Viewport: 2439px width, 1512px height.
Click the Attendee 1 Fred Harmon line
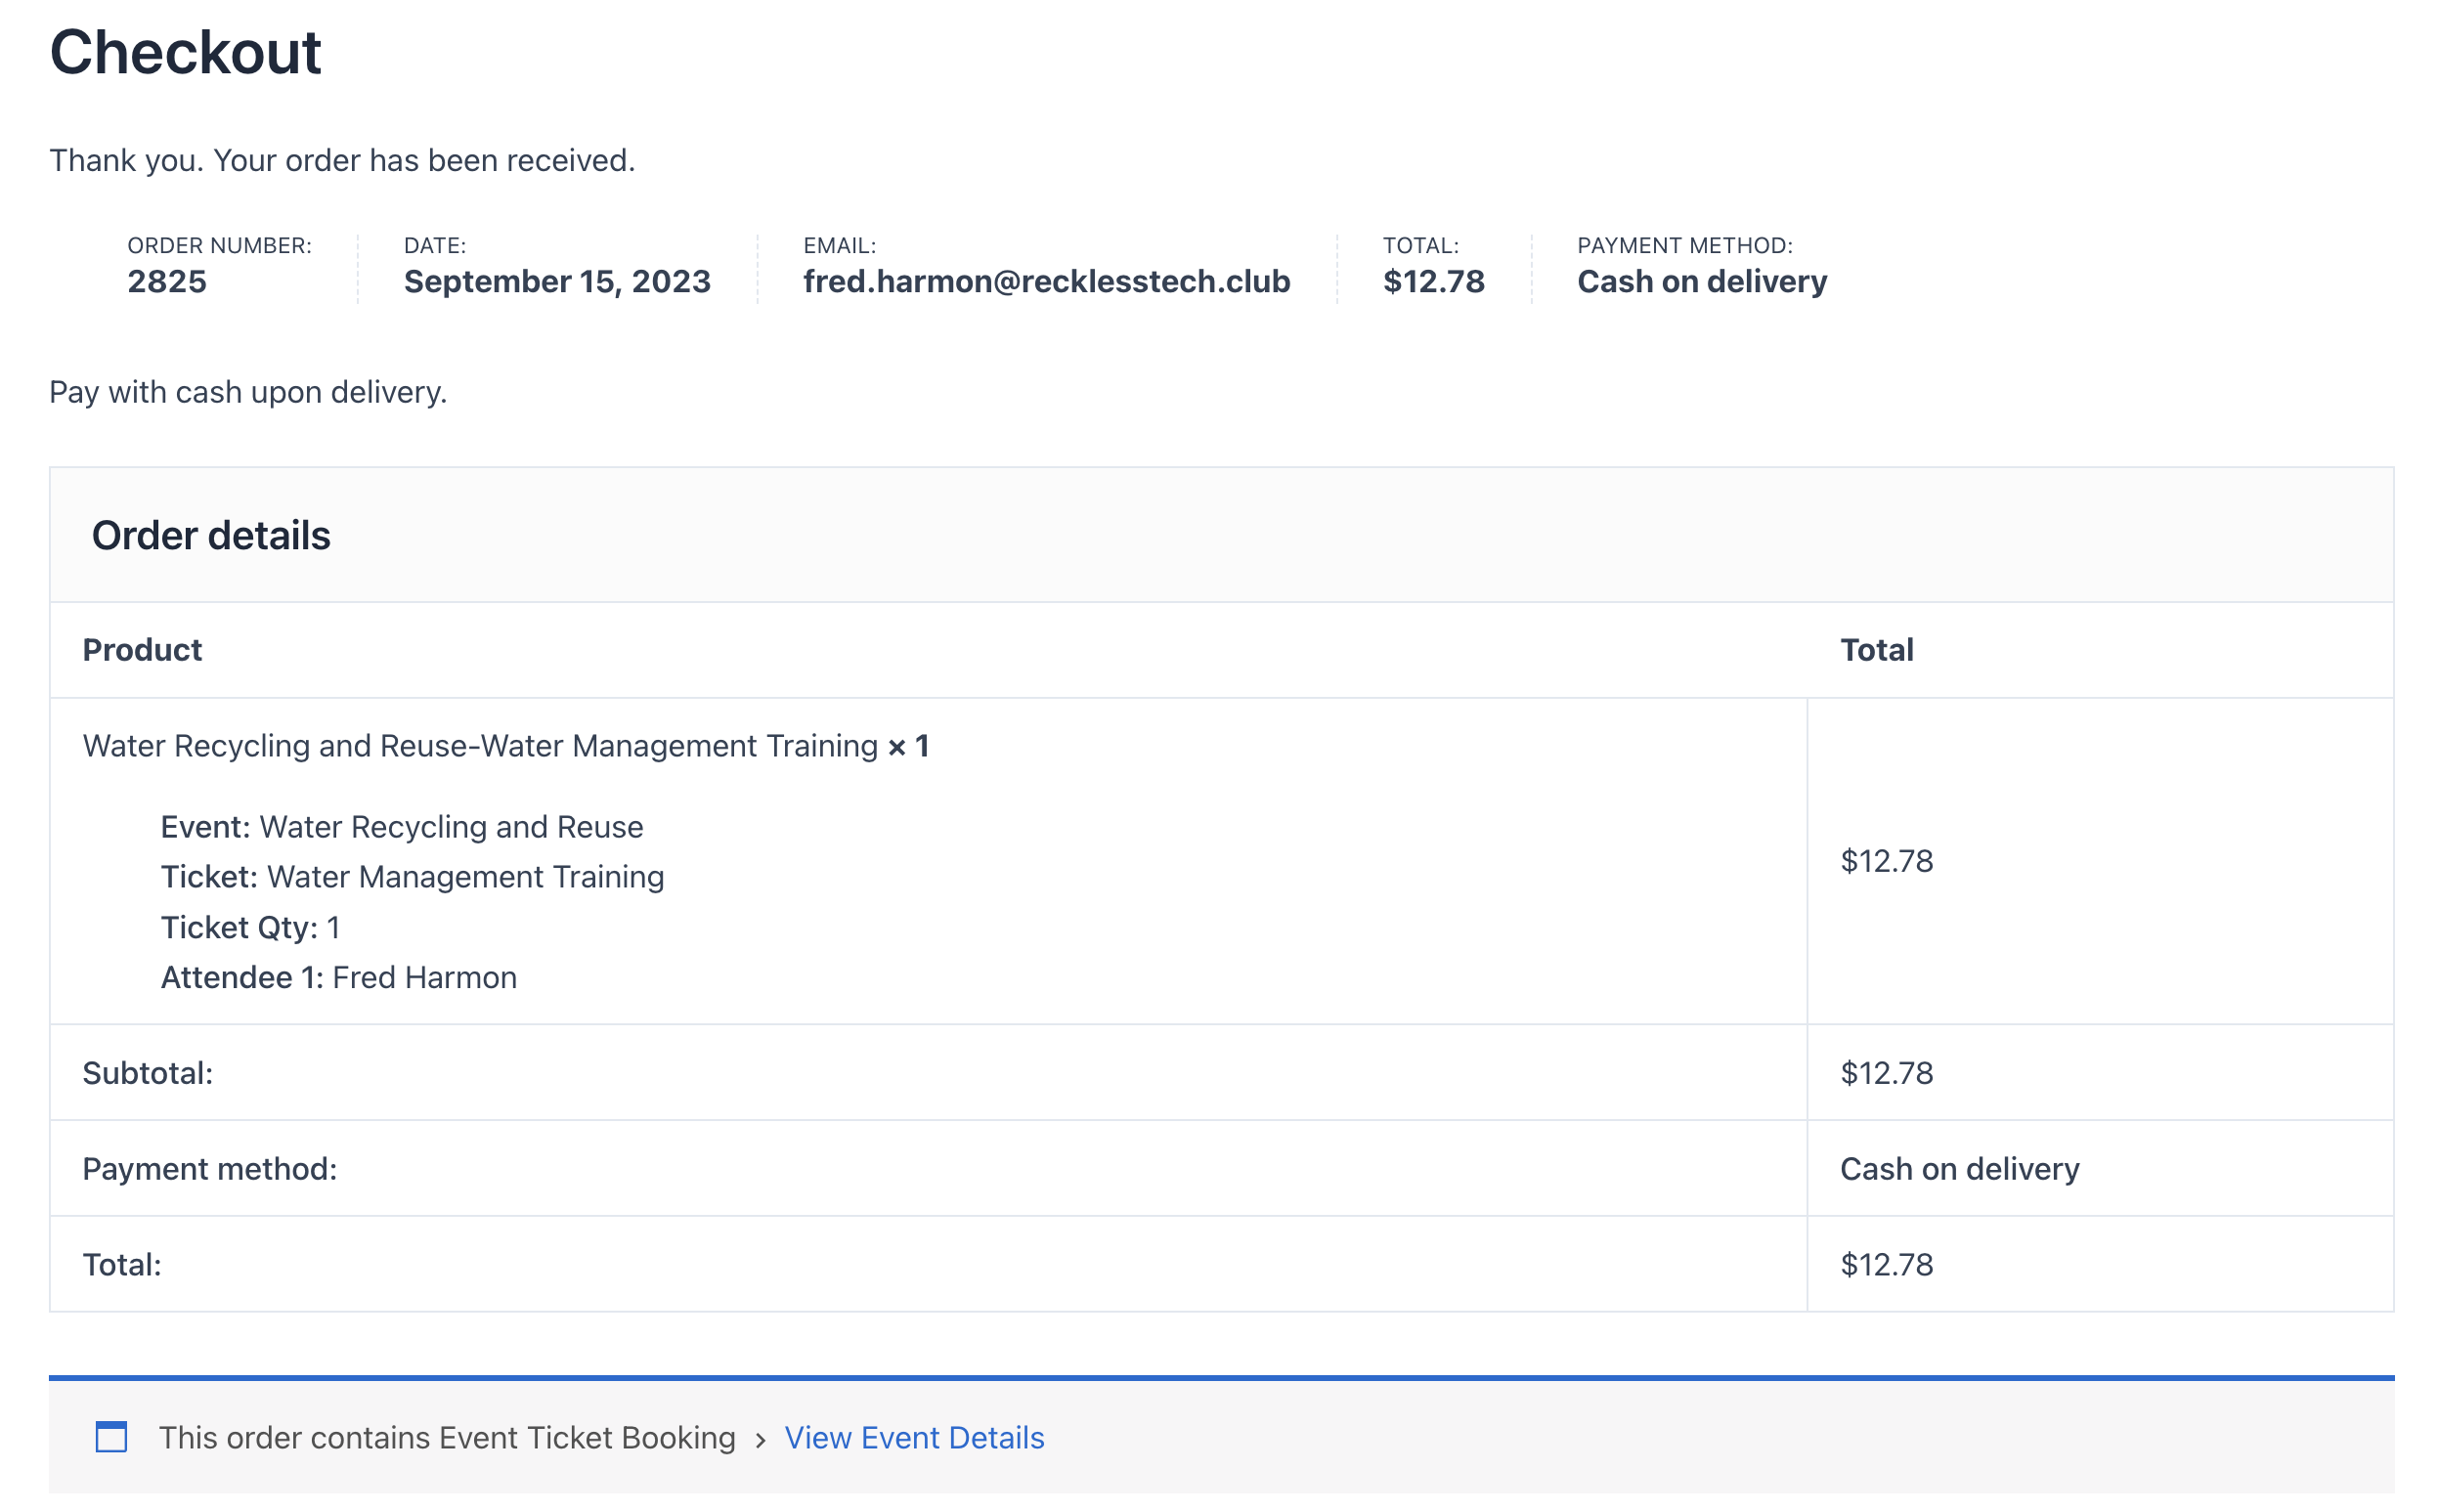(x=339, y=977)
